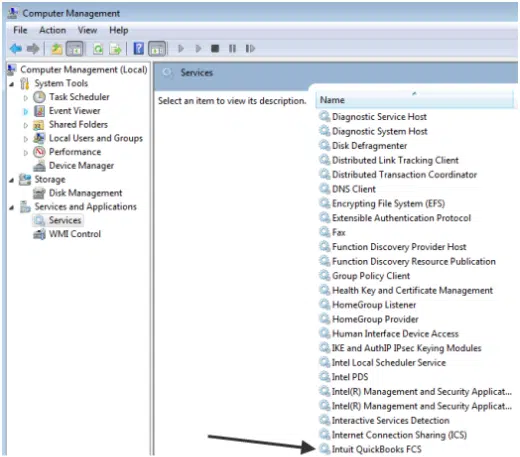Click the gear icon beside Fax
Screen dimensions: 520x457
tap(324, 232)
